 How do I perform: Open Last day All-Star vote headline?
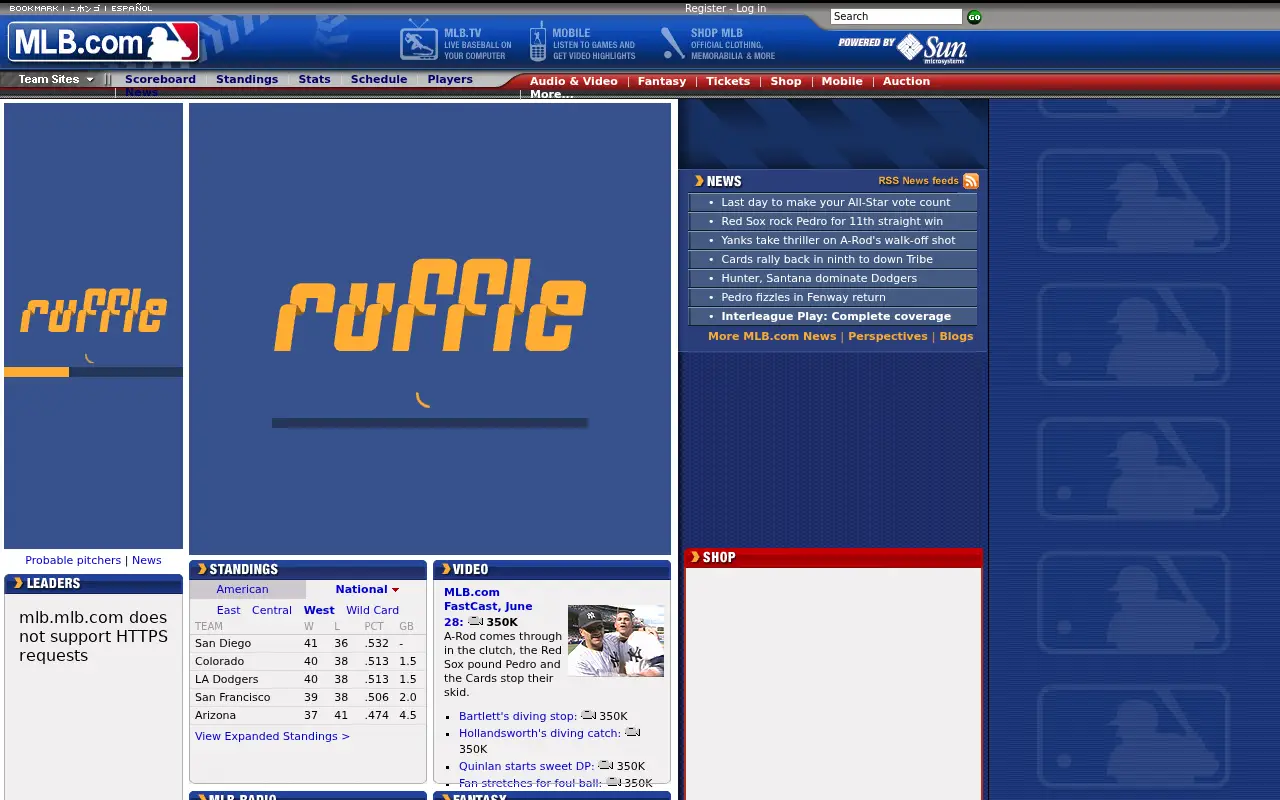point(836,202)
